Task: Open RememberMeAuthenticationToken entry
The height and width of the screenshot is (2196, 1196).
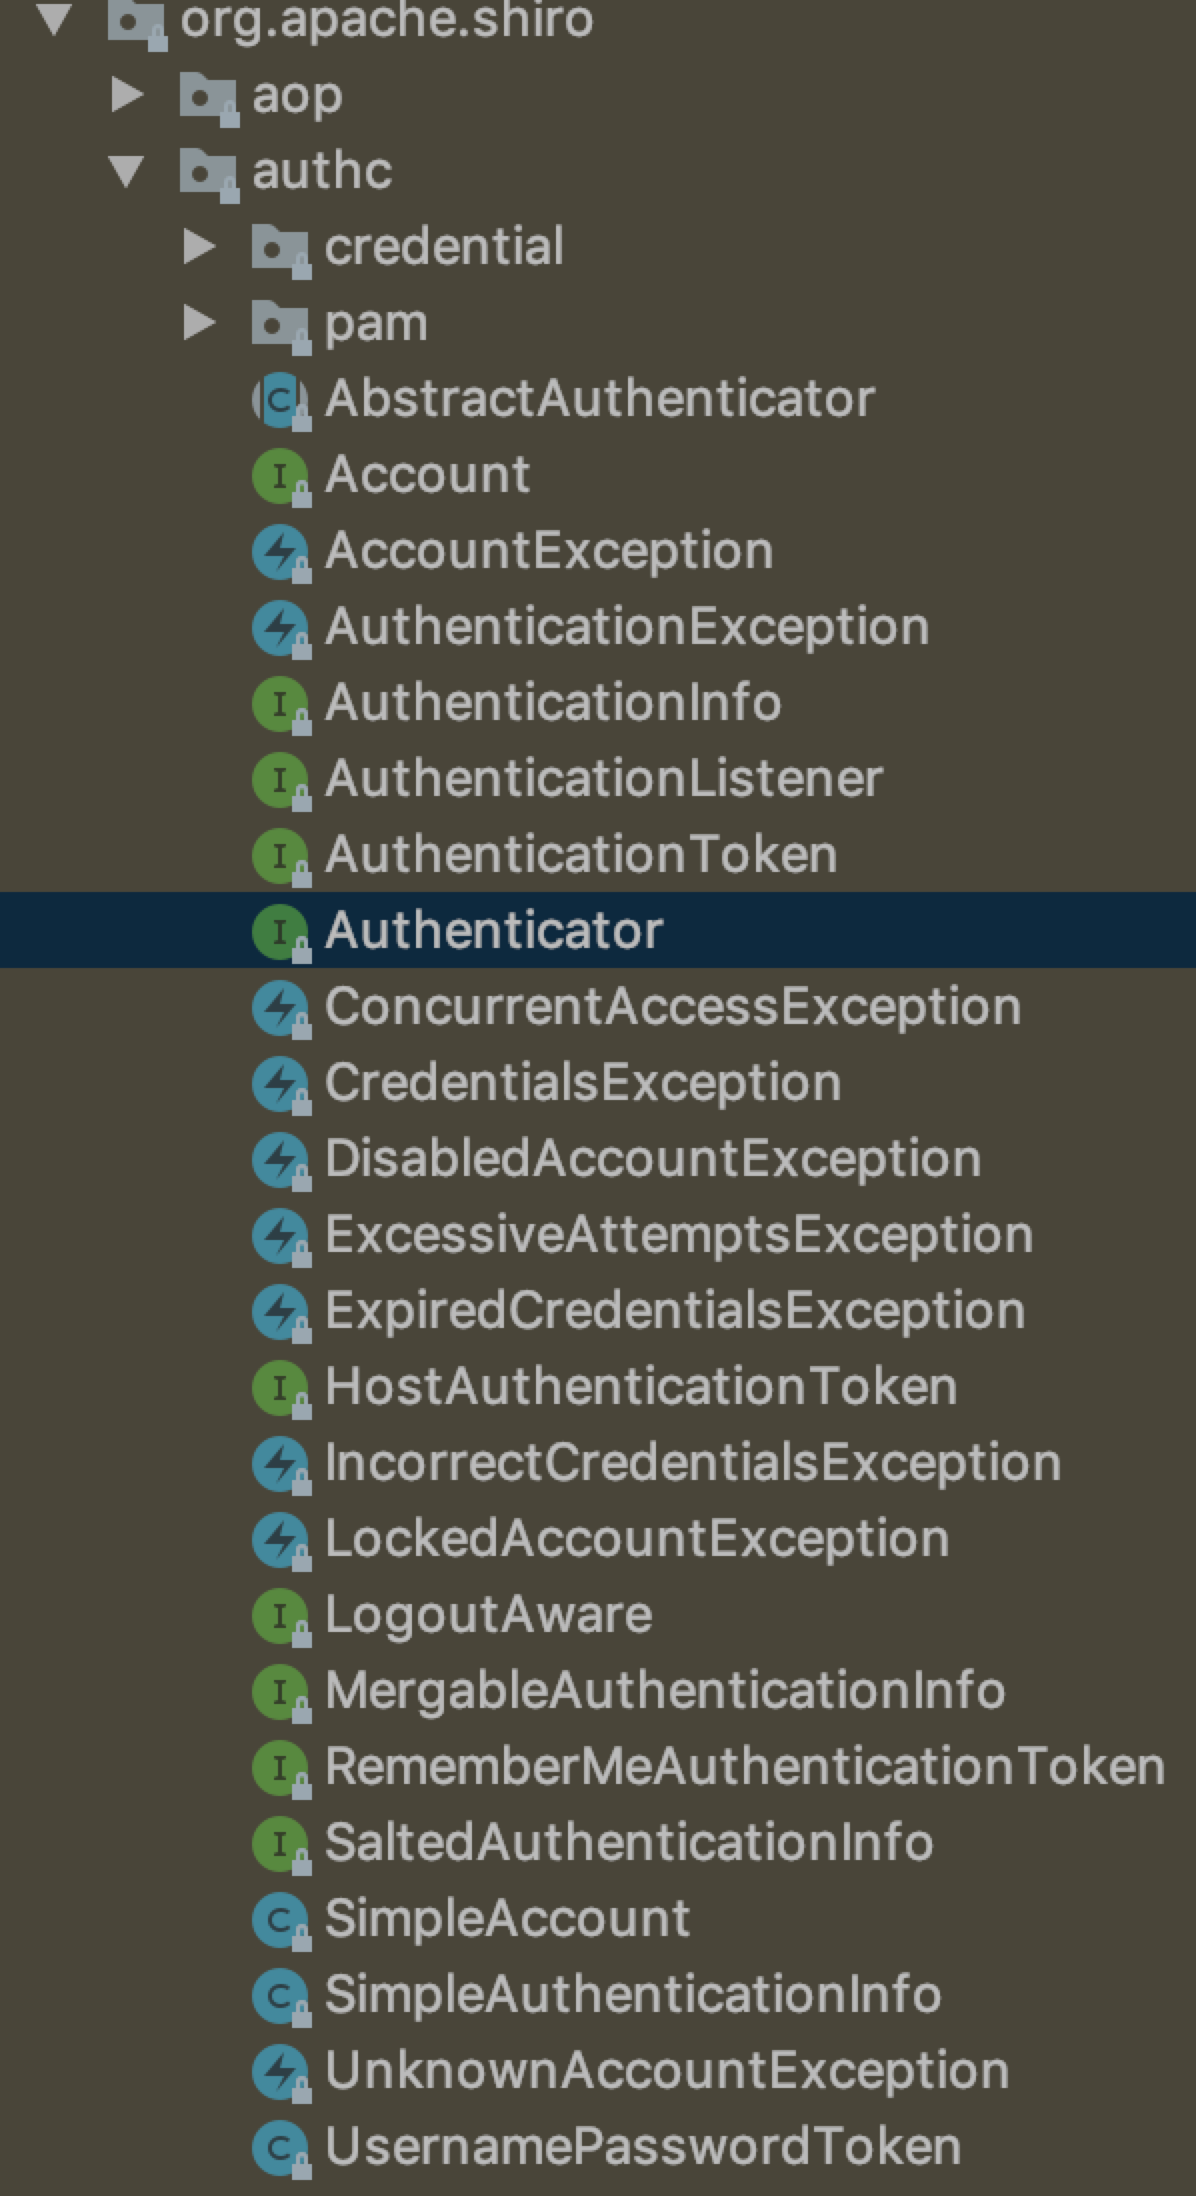Action: click(745, 1767)
